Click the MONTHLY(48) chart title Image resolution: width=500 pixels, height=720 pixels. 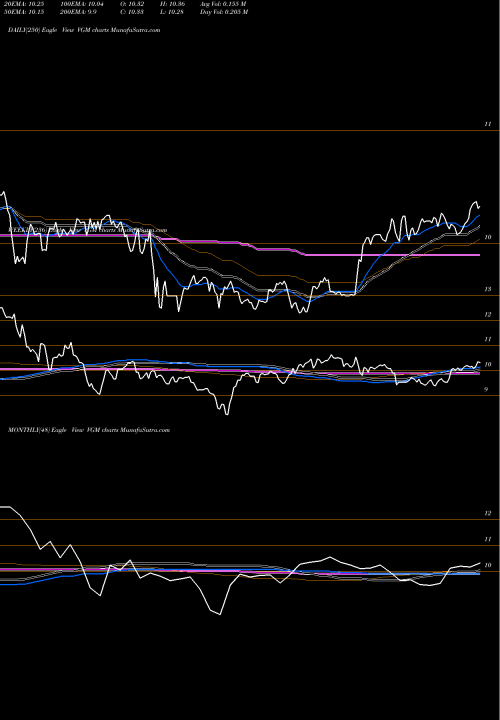(x=89, y=430)
